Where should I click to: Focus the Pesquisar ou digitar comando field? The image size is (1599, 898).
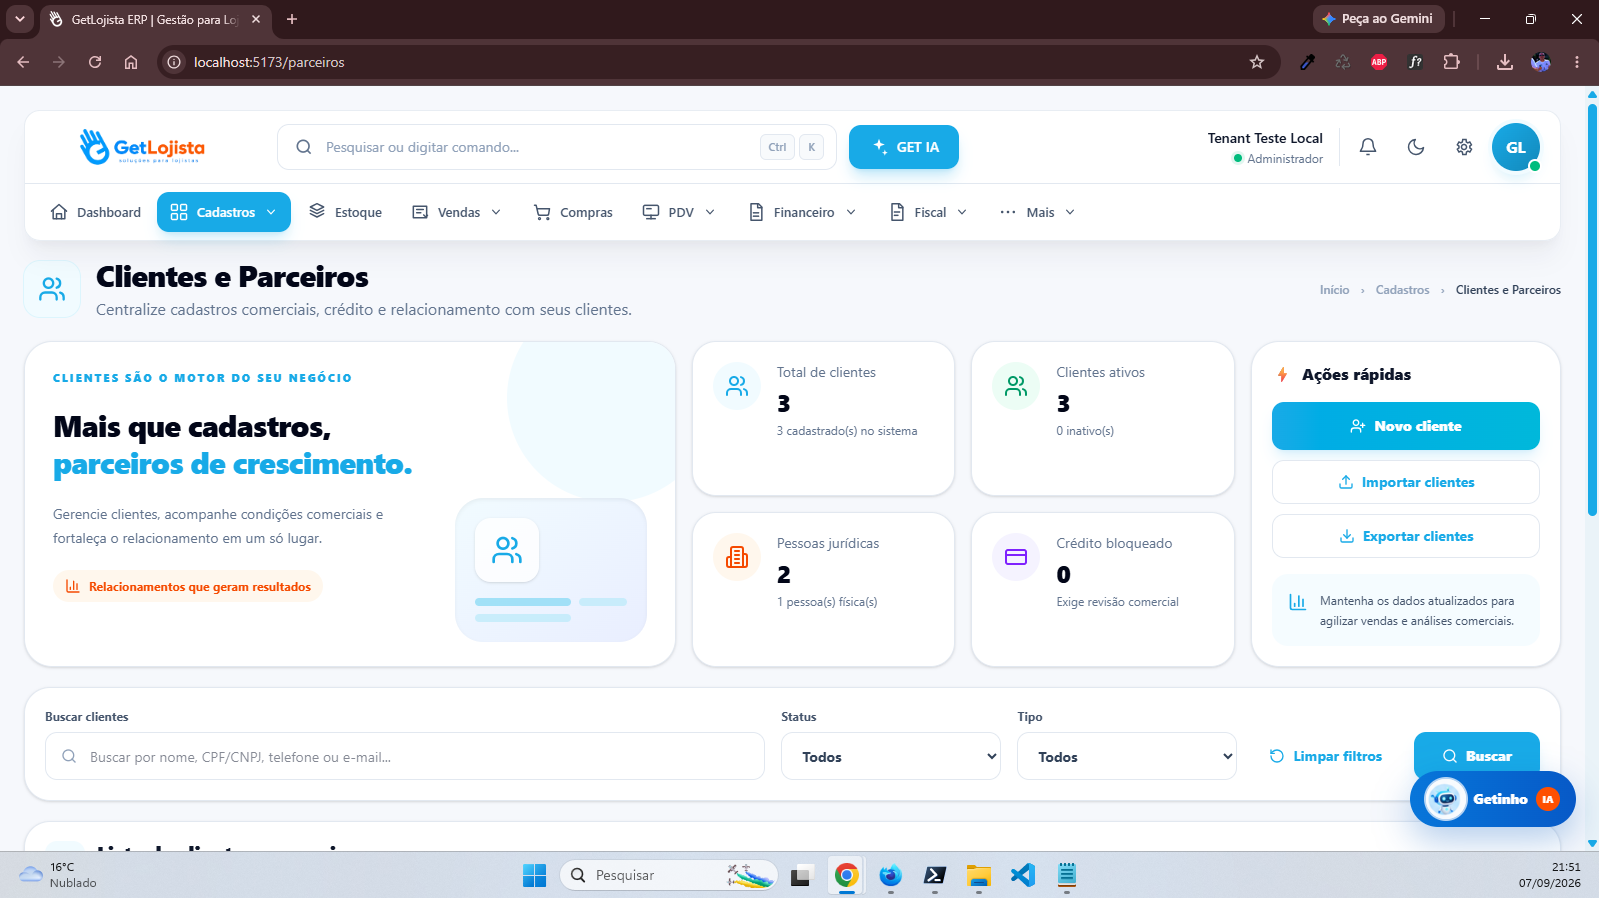pos(557,147)
